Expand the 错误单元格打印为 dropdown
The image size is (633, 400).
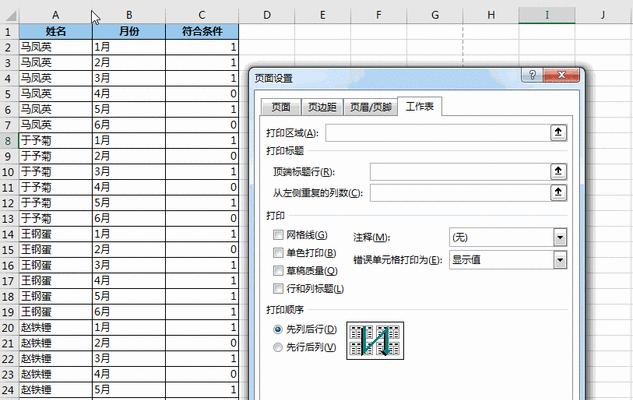[x=560, y=259]
